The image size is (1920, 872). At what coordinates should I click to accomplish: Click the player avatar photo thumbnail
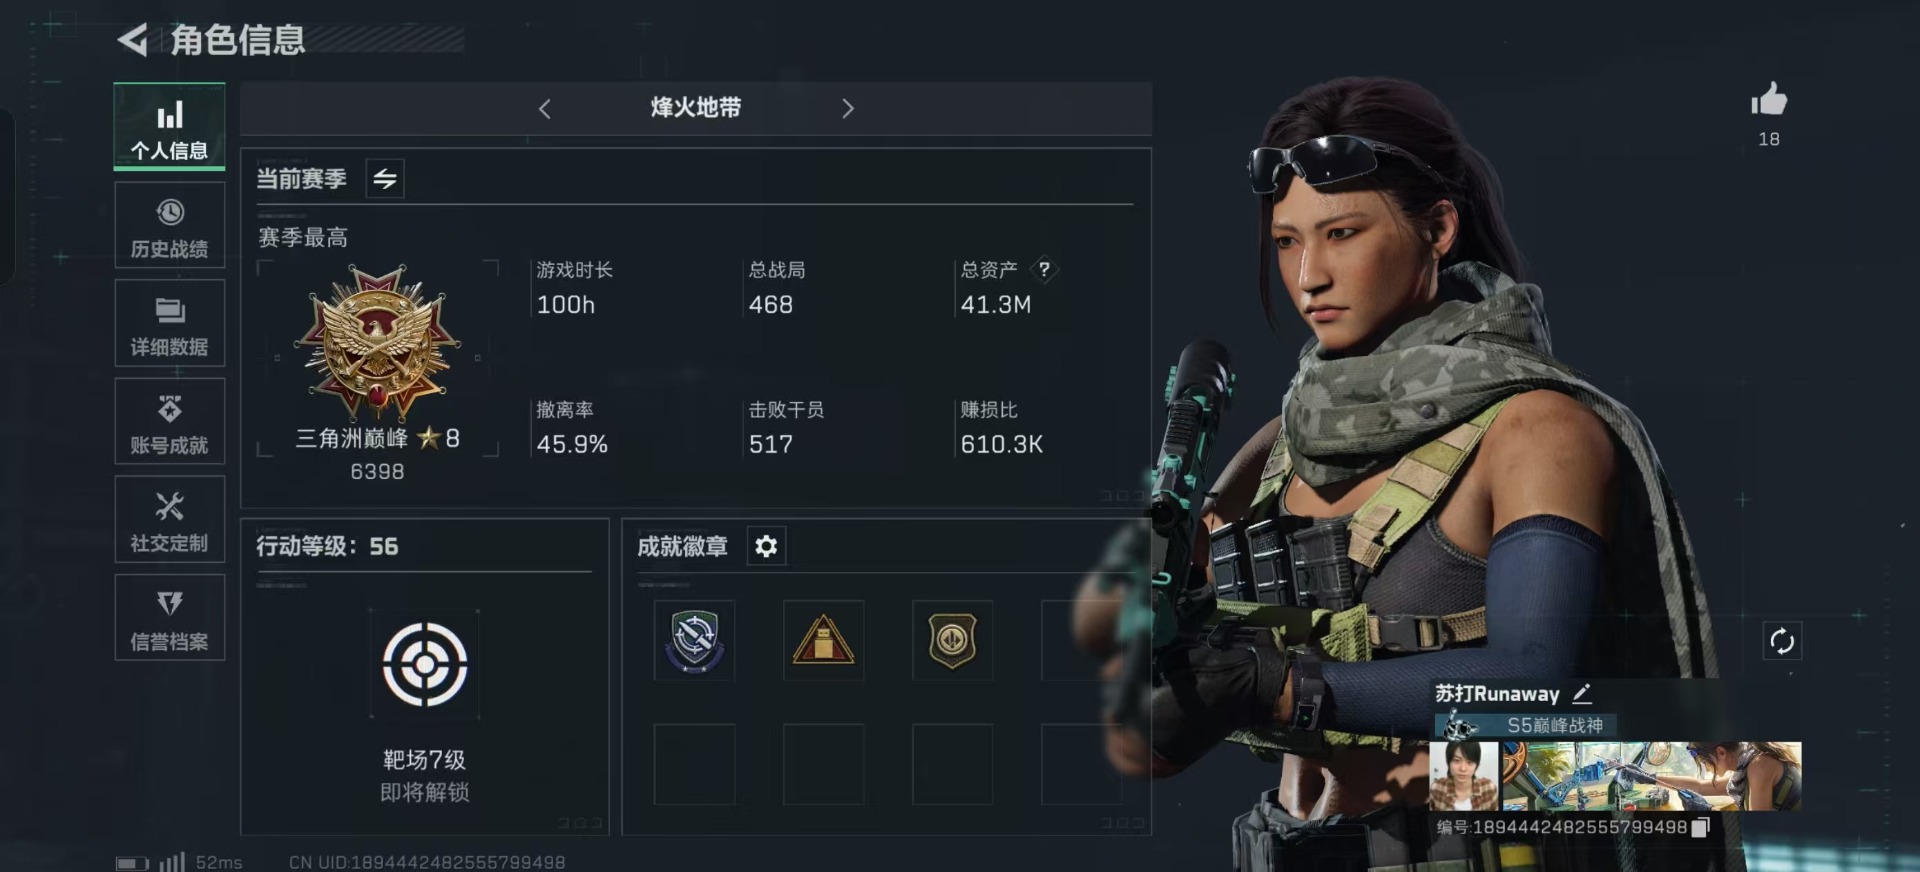(1464, 776)
